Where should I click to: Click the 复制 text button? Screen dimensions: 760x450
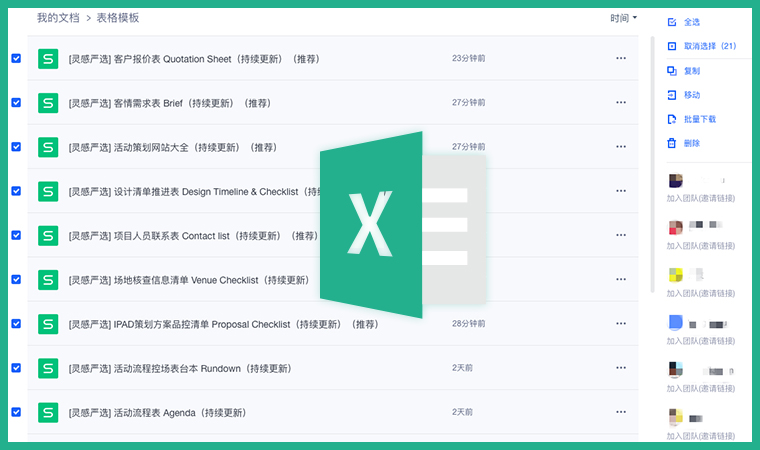pyautogui.click(x=692, y=71)
